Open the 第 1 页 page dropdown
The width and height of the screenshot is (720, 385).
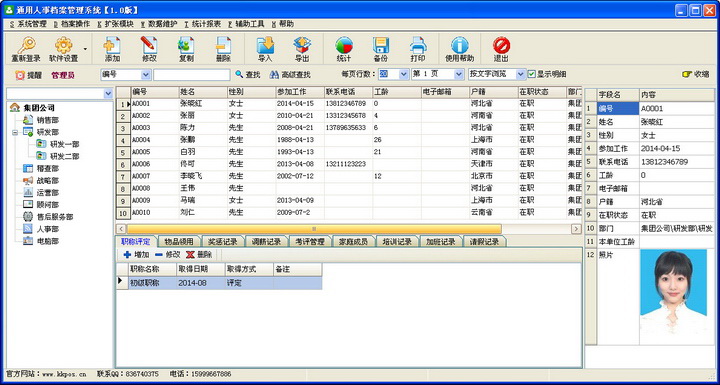pos(459,74)
